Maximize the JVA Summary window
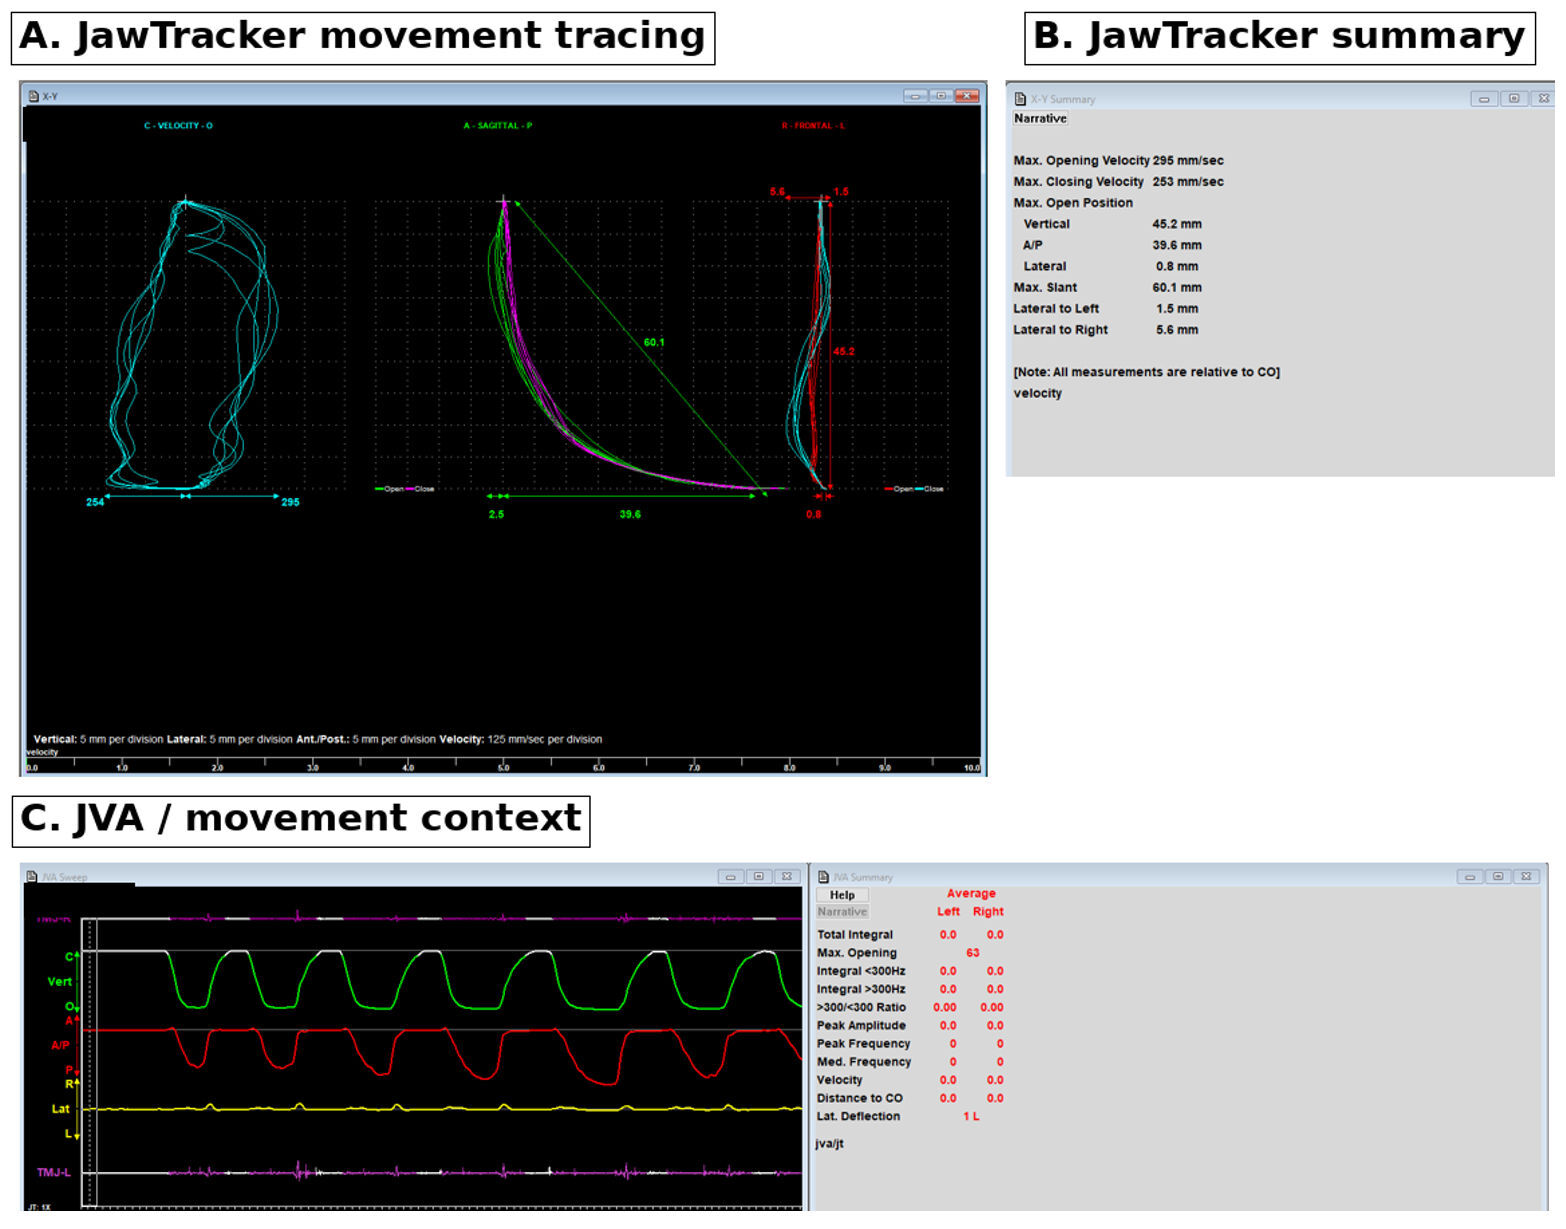The image size is (1566, 1229). 1498,876
